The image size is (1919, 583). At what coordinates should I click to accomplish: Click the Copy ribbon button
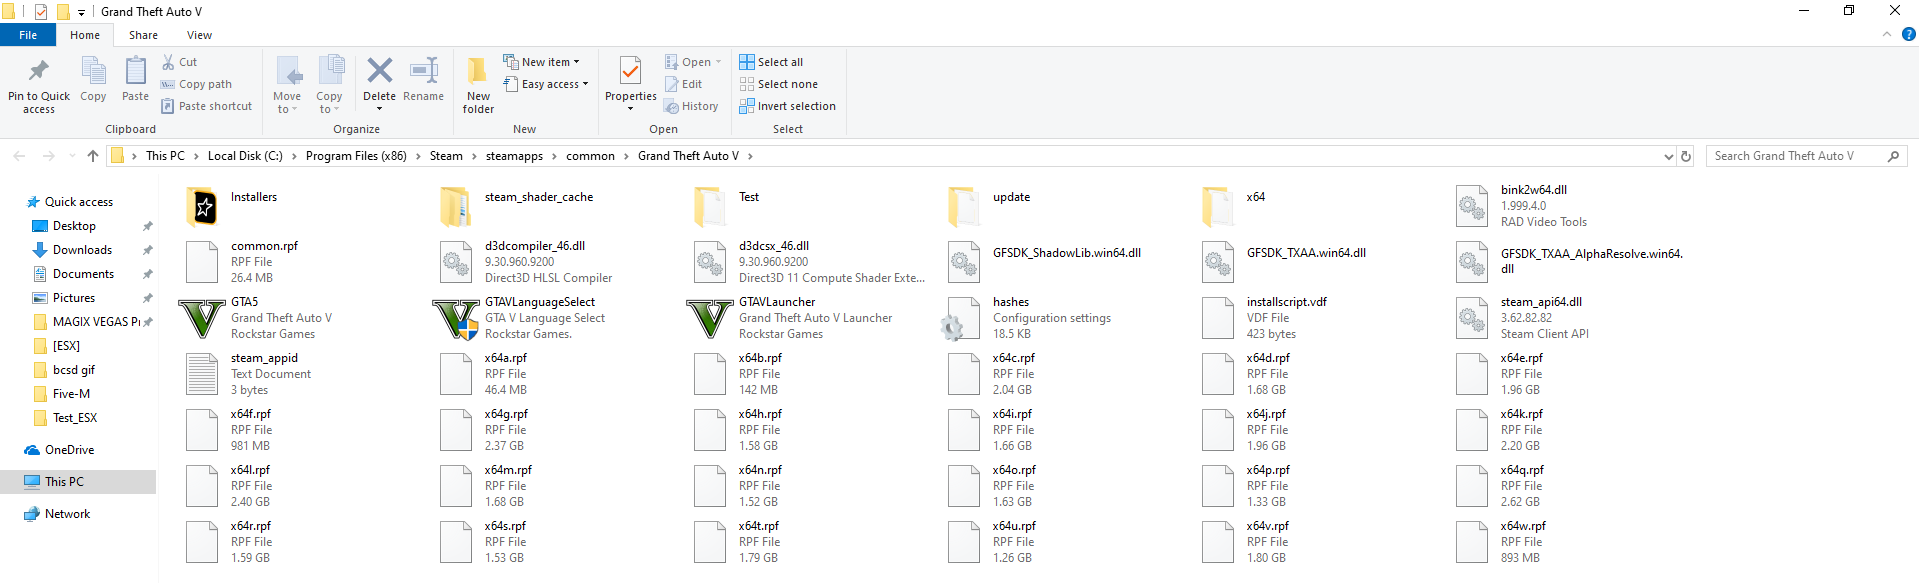(93, 78)
